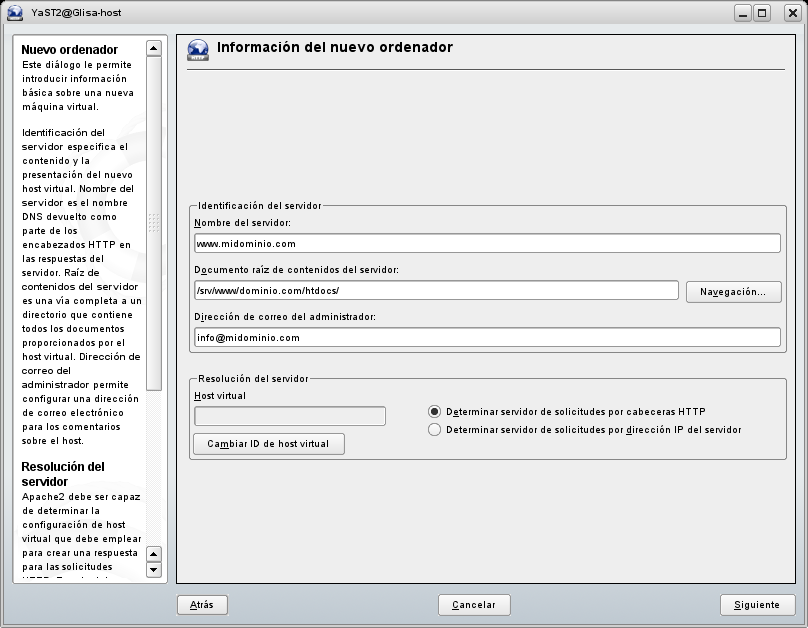Click the YaST window menu icon in title bar

(14, 13)
